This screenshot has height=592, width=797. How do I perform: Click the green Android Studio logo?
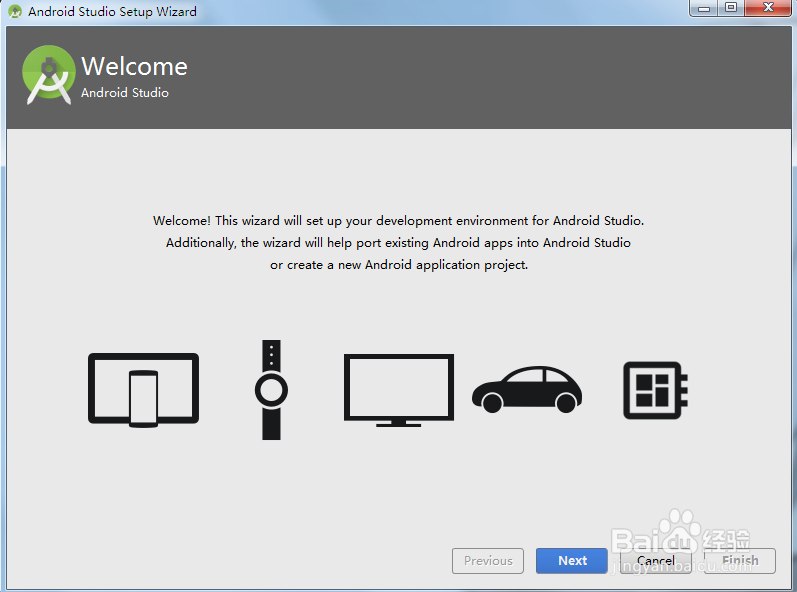(48, 74)
